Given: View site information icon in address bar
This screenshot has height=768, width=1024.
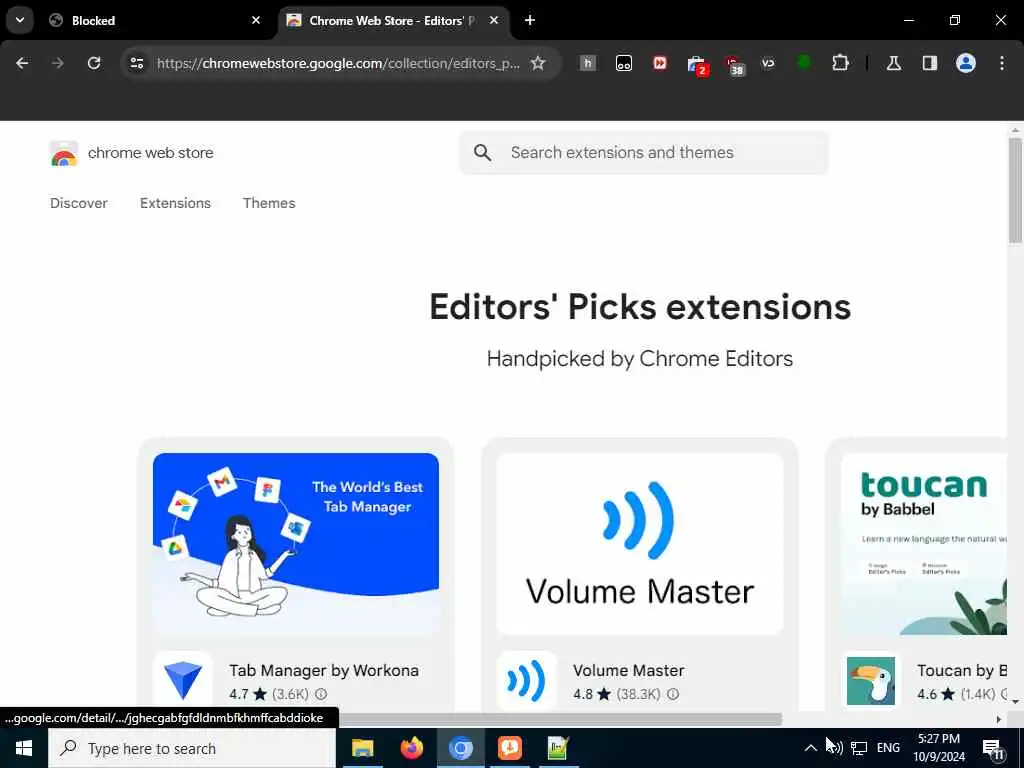Looking at the screenshot, I should (136, 63).
